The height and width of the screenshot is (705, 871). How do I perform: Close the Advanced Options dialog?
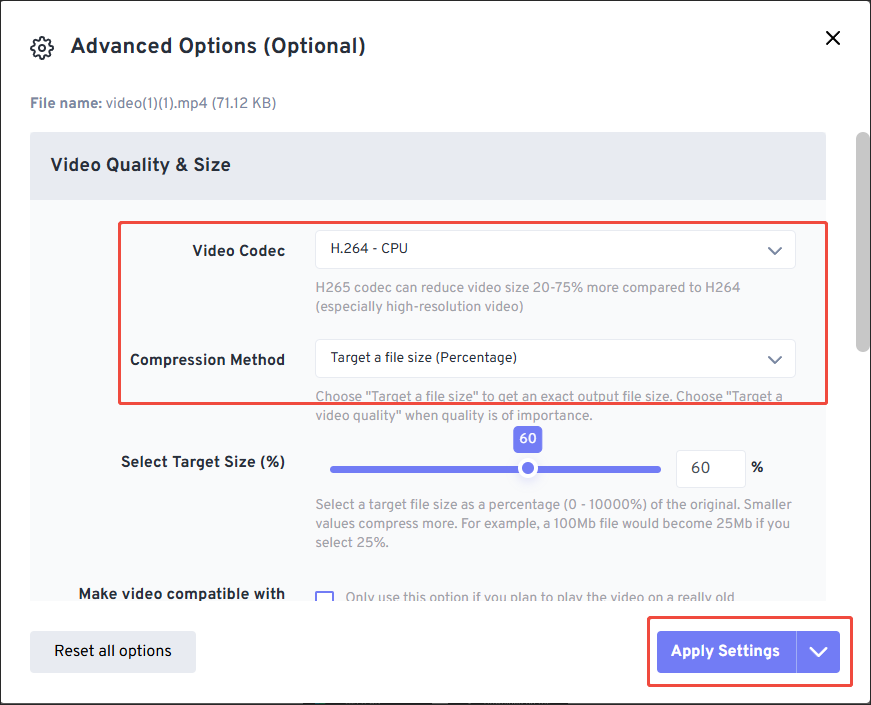(832, 38)
